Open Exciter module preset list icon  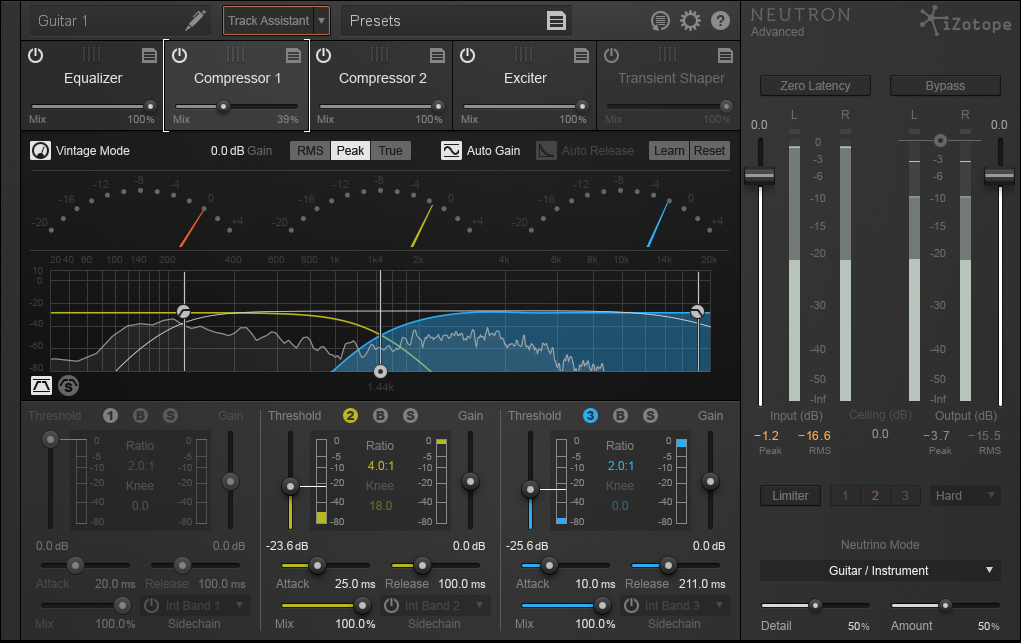[x=581, y=55]
